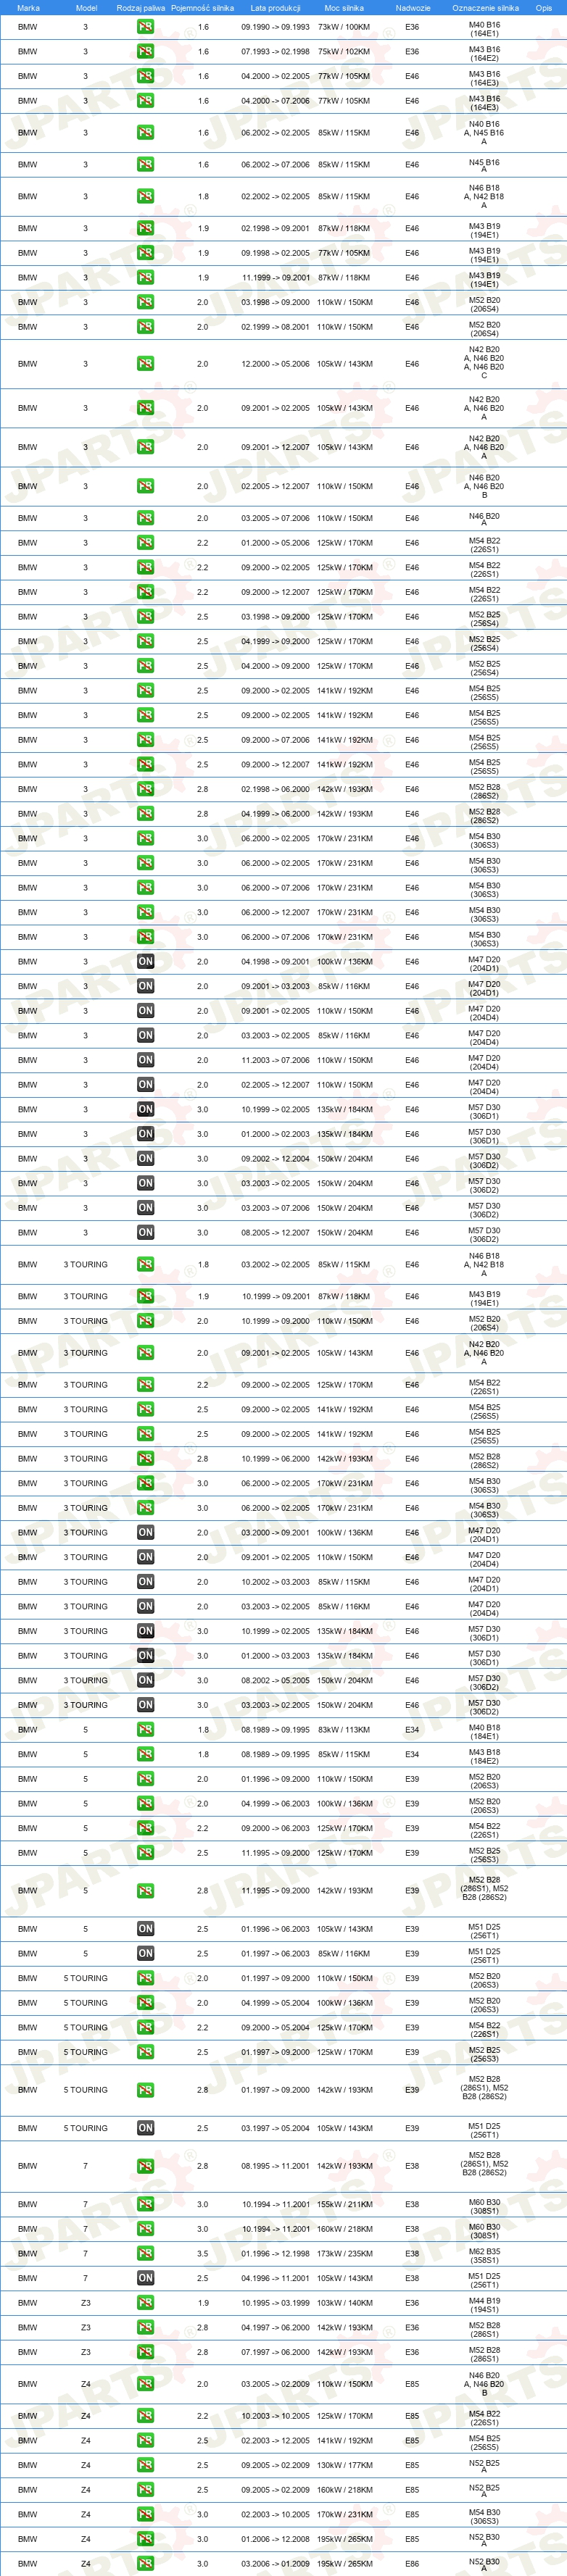
Task: Click the 160kW / 218KM power cell in 7 row
Action: [344, 2229]
